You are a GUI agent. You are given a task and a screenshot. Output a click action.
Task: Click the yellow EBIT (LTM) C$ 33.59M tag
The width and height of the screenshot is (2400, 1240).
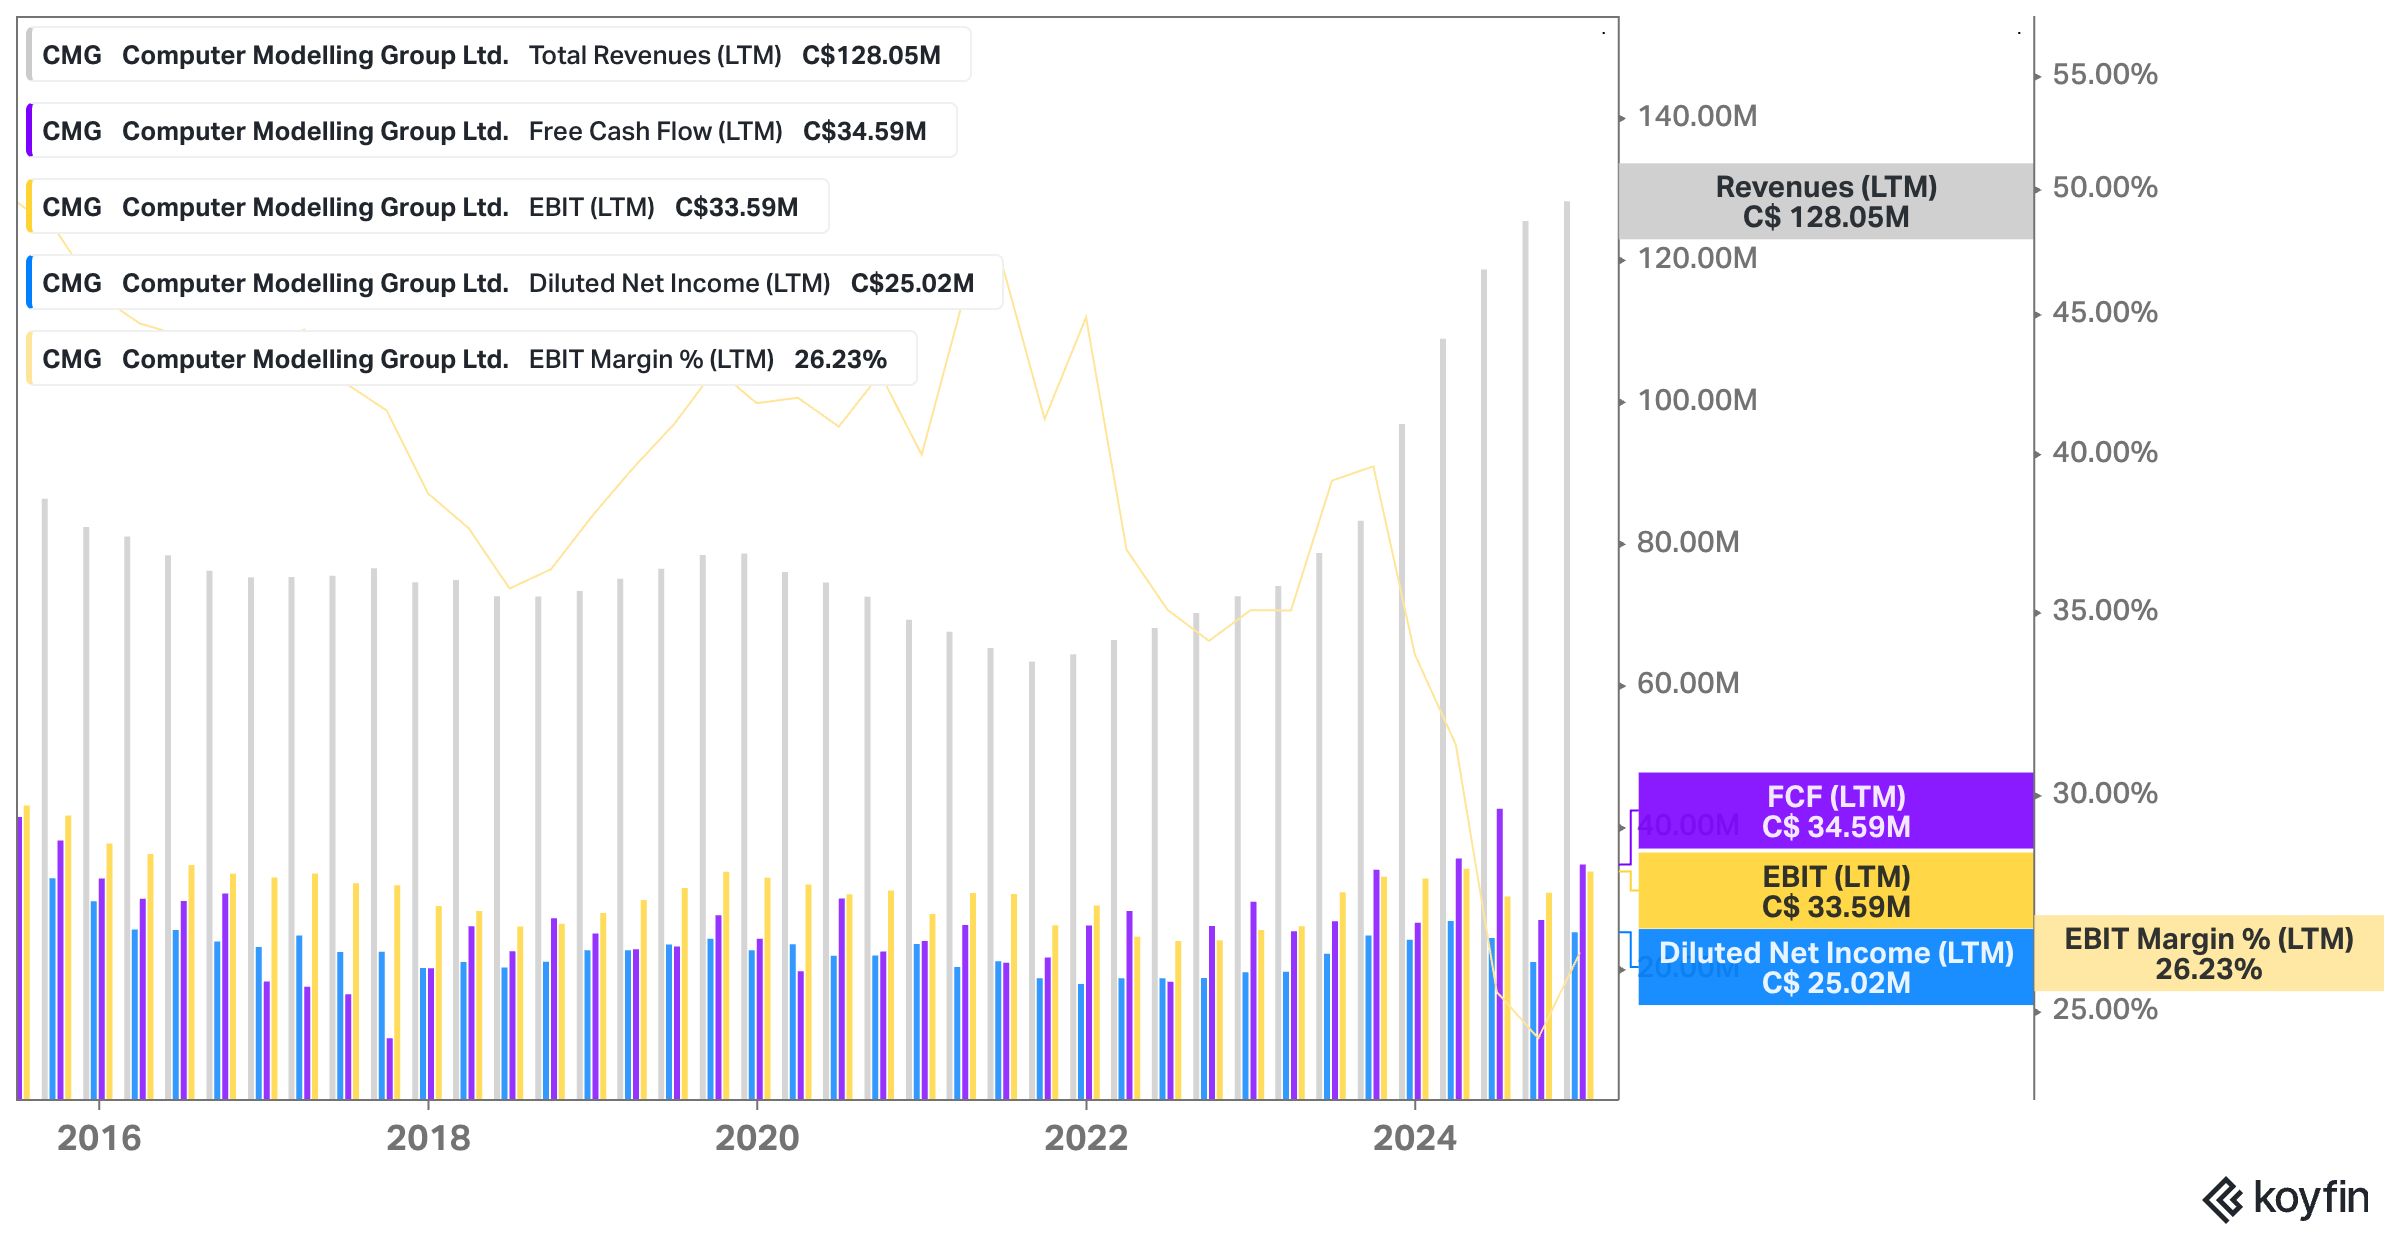tap(1836, 891)
